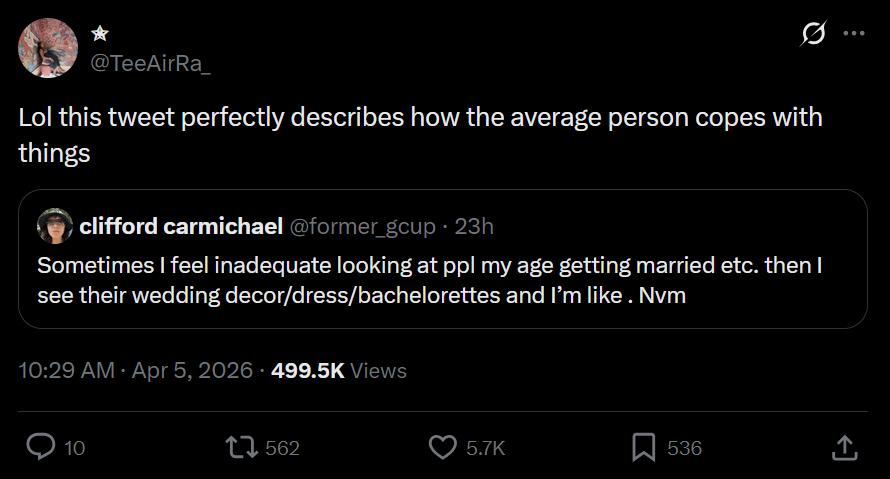Viewport: 890px width, 479px height.
Task: Select the @former_gcup handle
Action: click(362, 226)
